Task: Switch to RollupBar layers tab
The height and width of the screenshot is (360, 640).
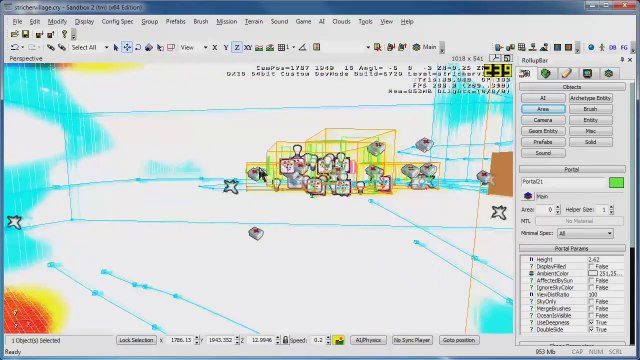Action: pos(609,73)
